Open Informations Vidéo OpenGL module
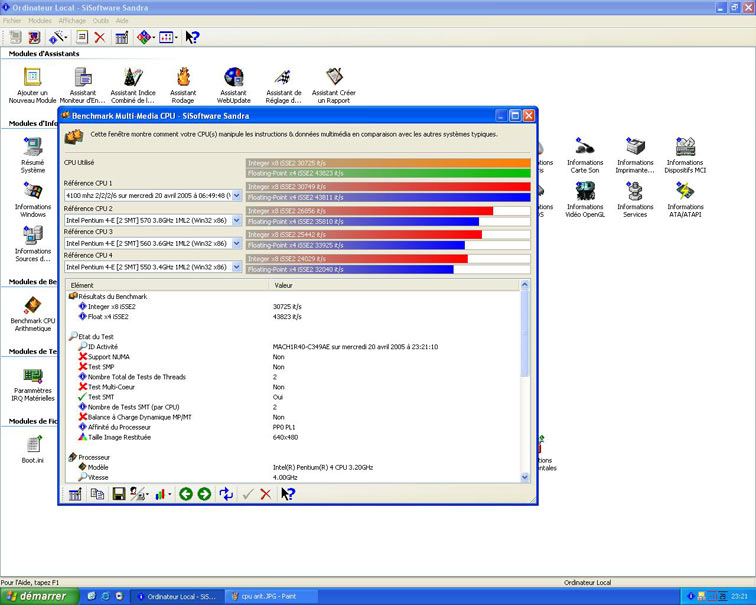The image size is (756, 605). 585,199
